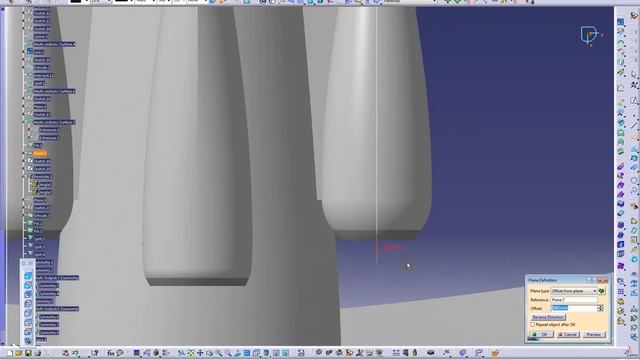Enable Repeat object after OK checkbox
640x360 pixels.
533,324
